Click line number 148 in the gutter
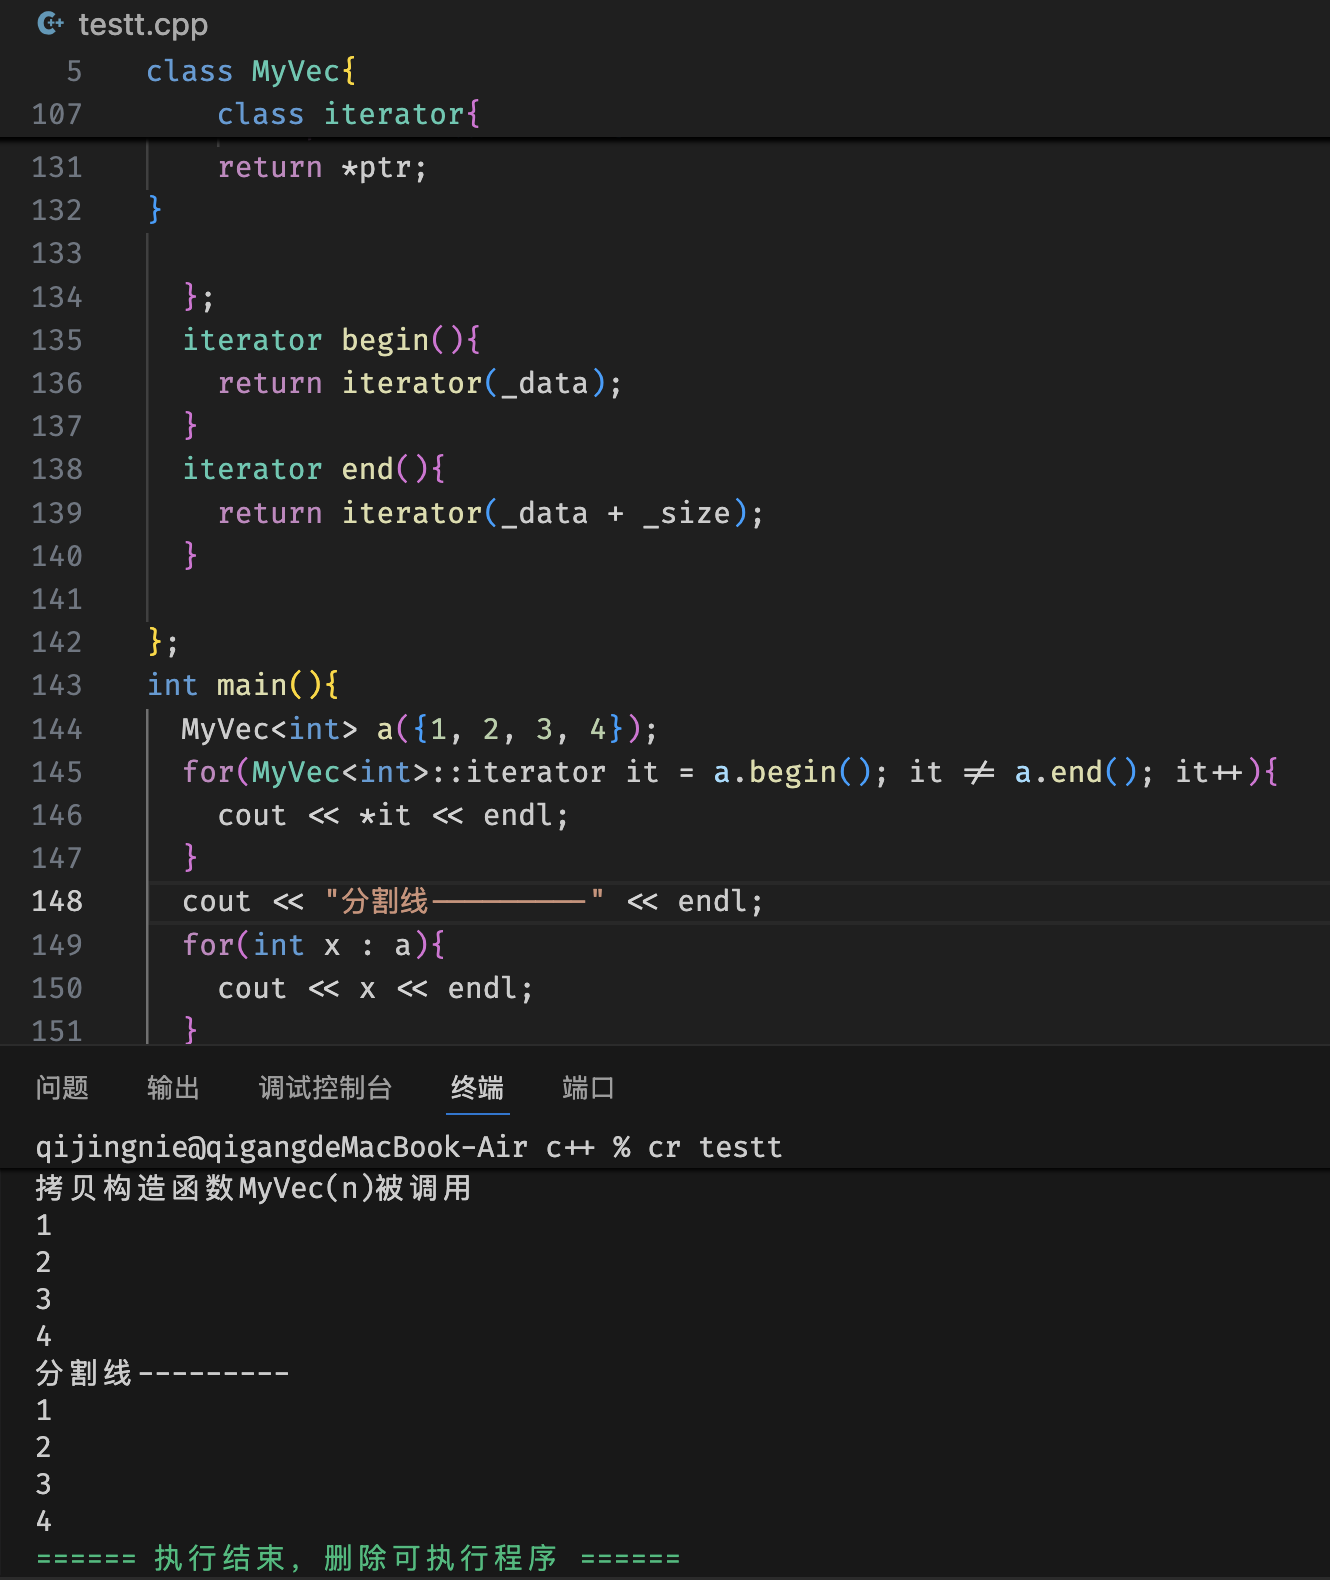This screenshot has width=1330, height=1580. coord(57,901)
